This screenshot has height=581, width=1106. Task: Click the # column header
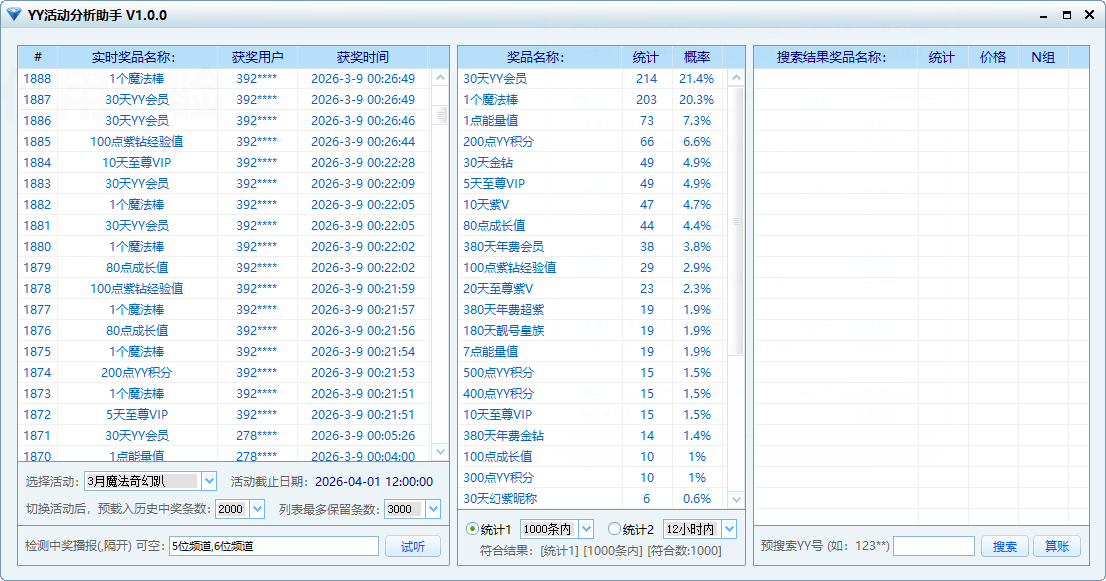tap(37, 57)
